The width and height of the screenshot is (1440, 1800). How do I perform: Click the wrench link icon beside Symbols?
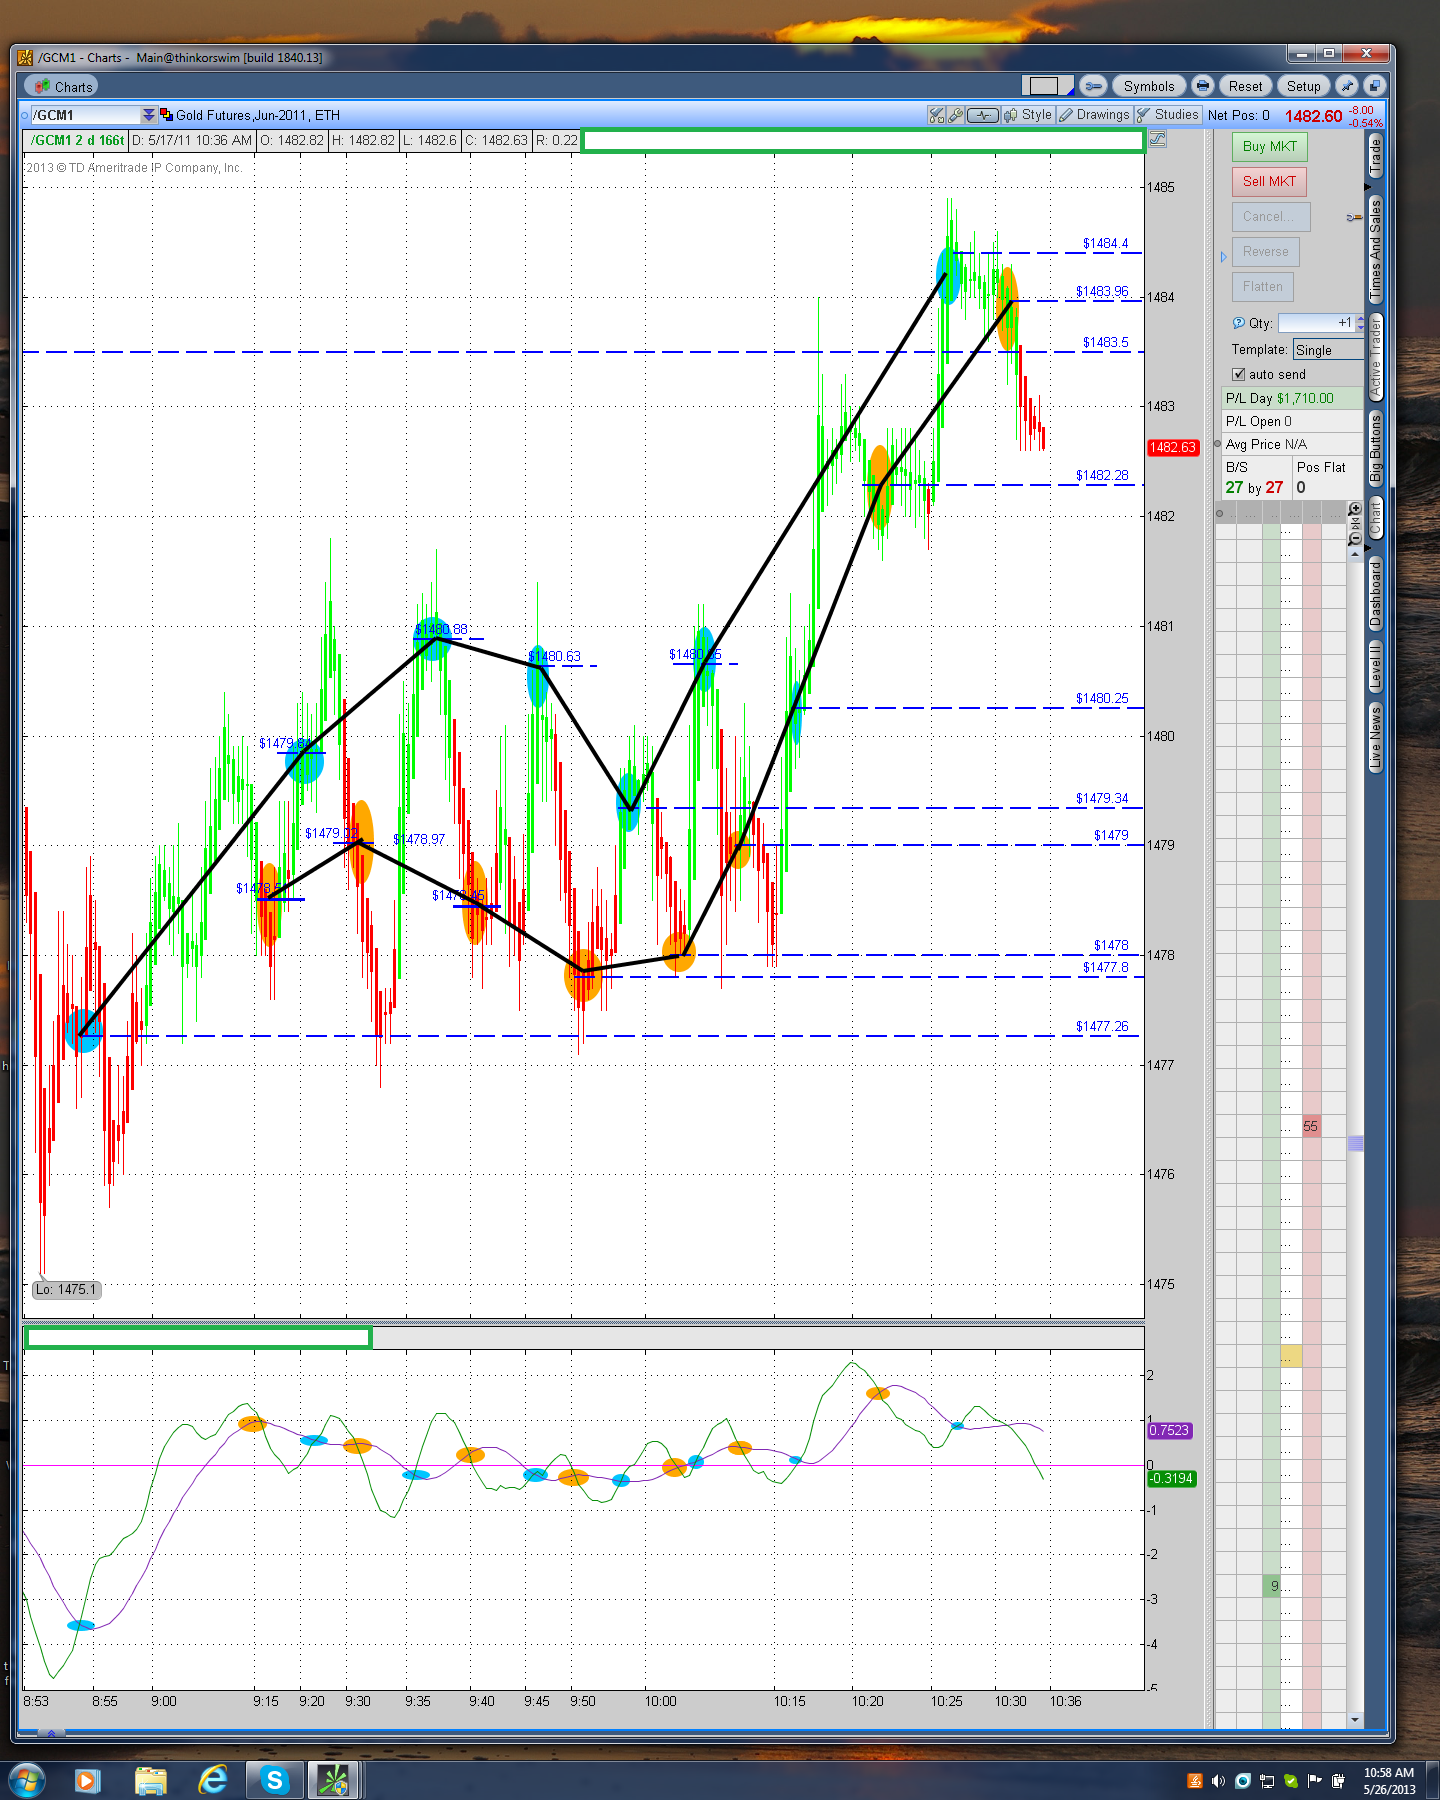(x=1093, y=87)
